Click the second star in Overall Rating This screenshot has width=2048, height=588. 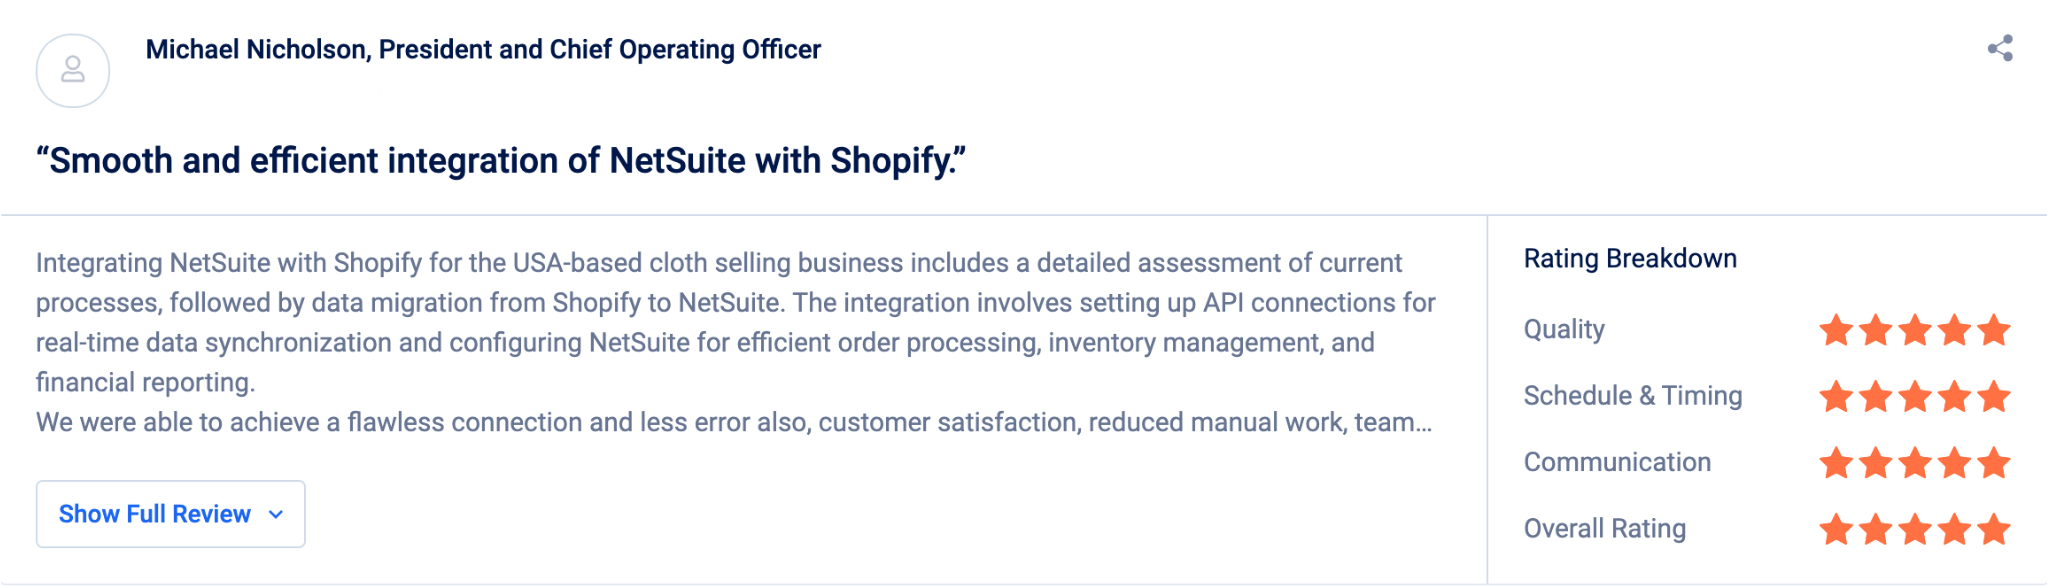tap(1876, 529)
